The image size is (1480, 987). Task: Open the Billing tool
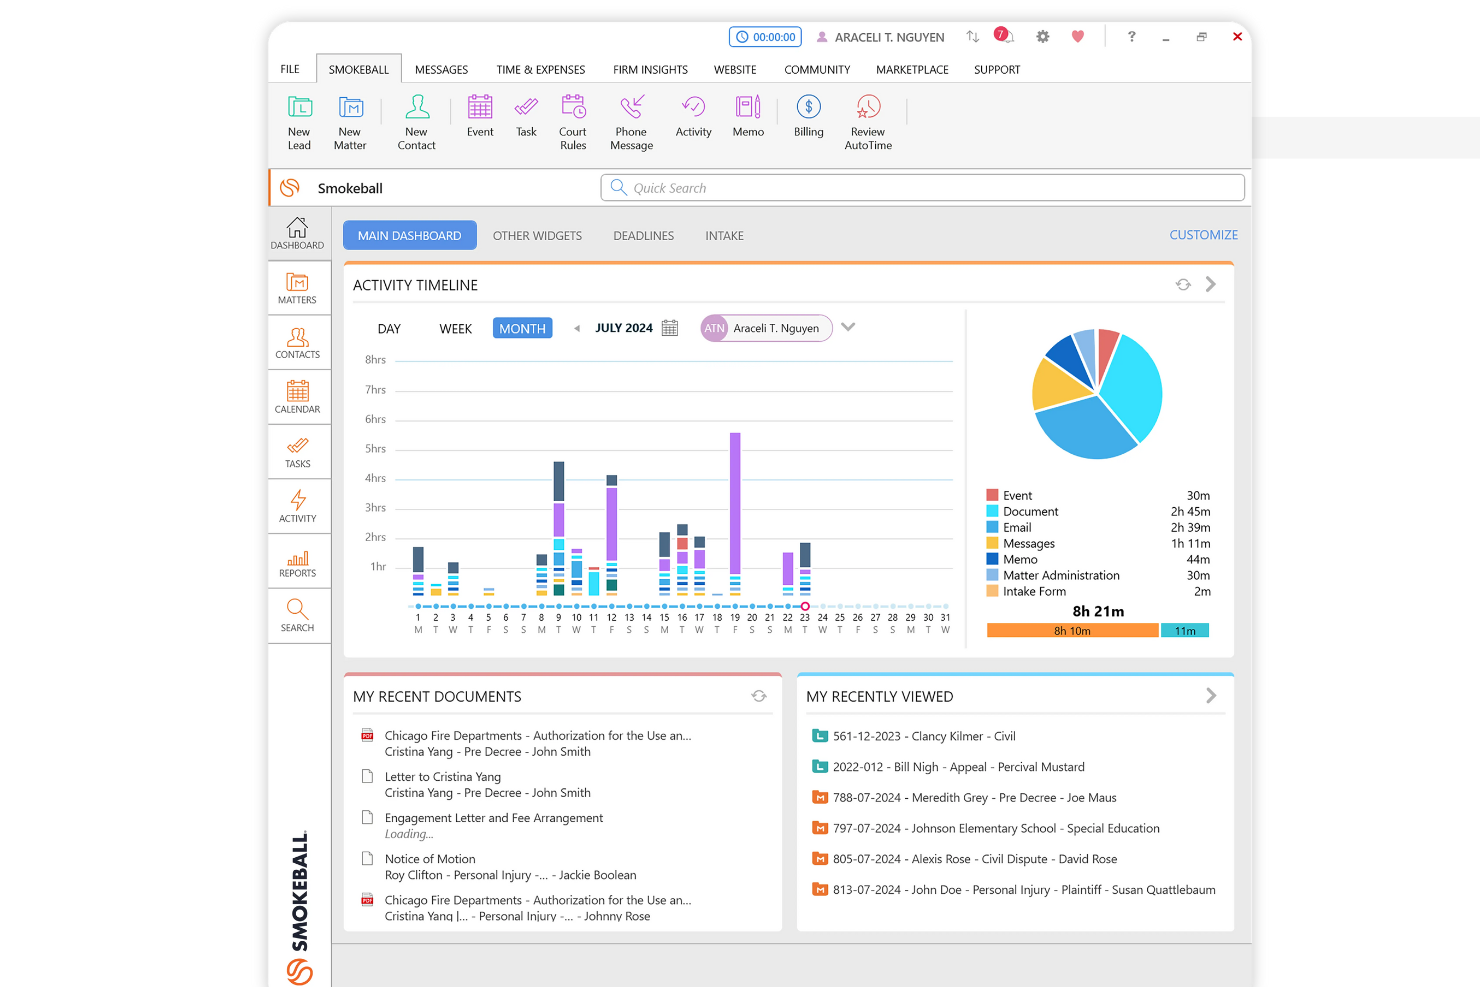coord(809,116)
